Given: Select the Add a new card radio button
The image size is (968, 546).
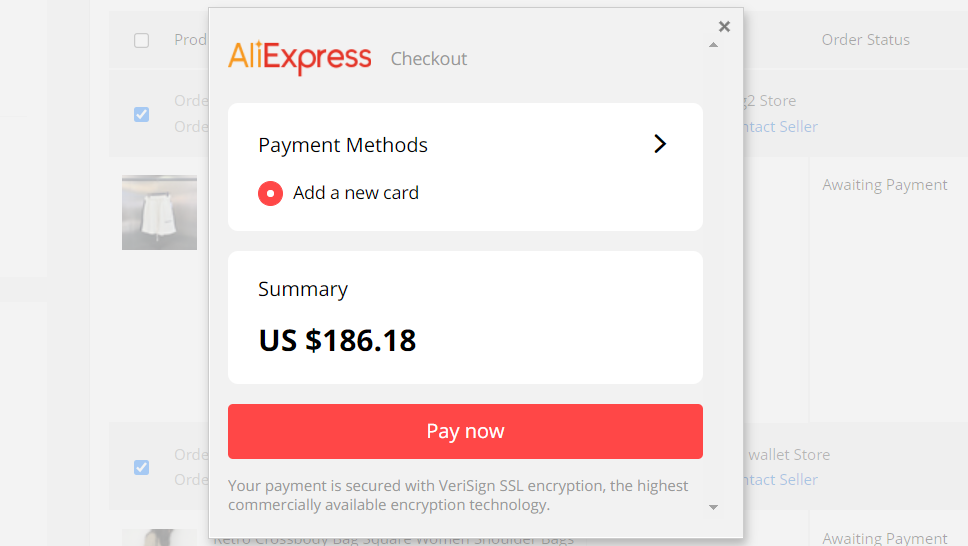Looking at the screenshot, I should coord(270,193).
